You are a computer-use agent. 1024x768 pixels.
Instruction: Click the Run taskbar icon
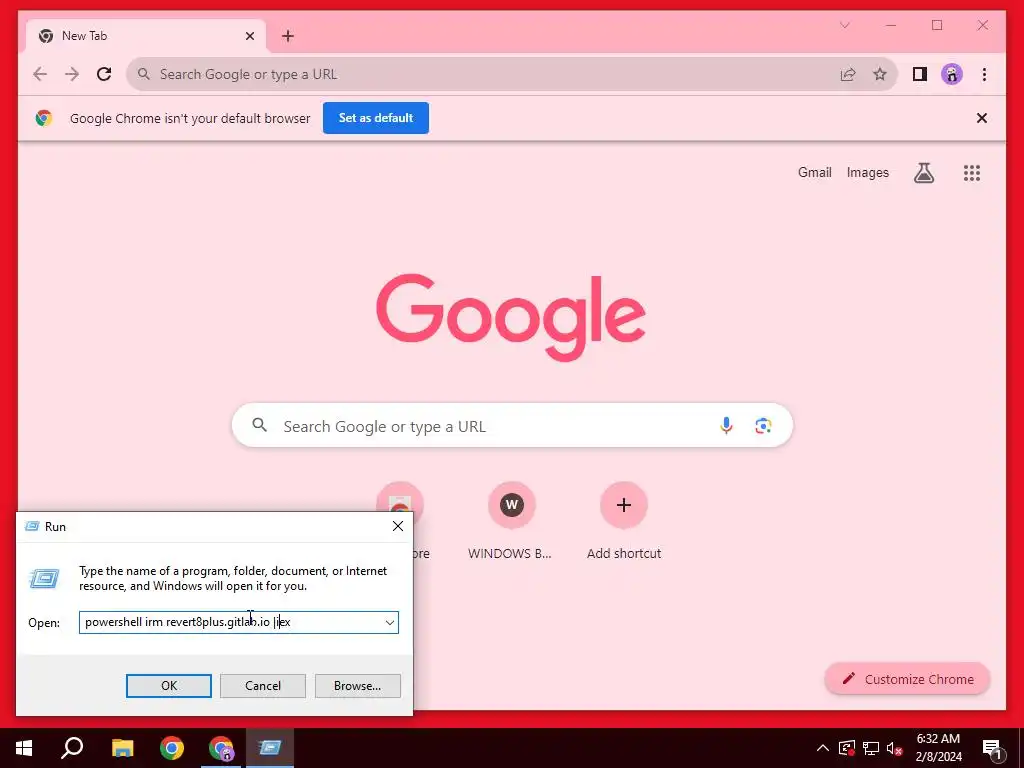point(270,748)
